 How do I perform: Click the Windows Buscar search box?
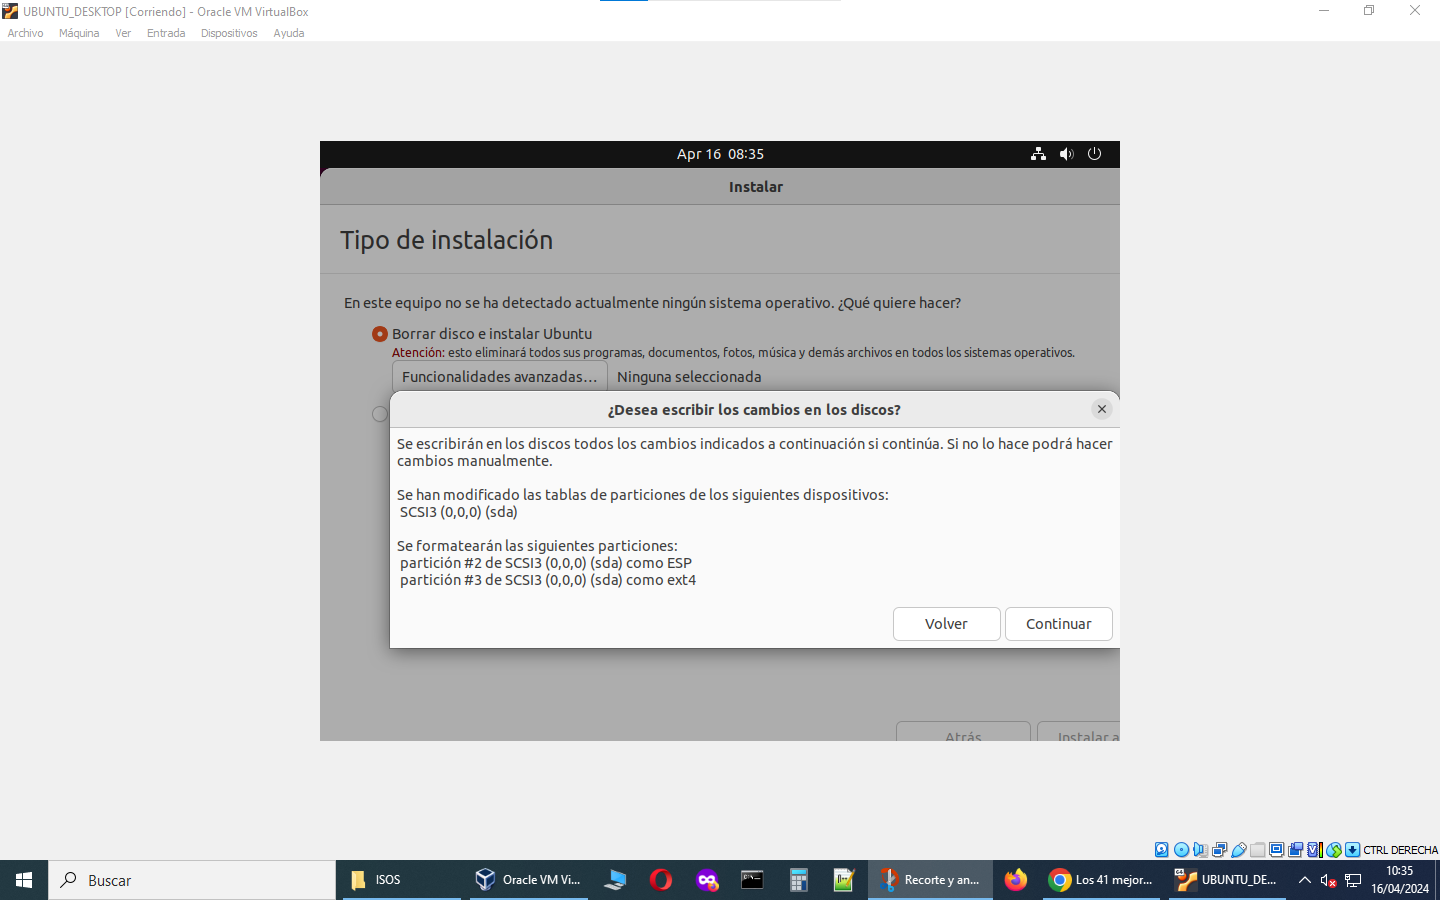click(x=192, y=880)
